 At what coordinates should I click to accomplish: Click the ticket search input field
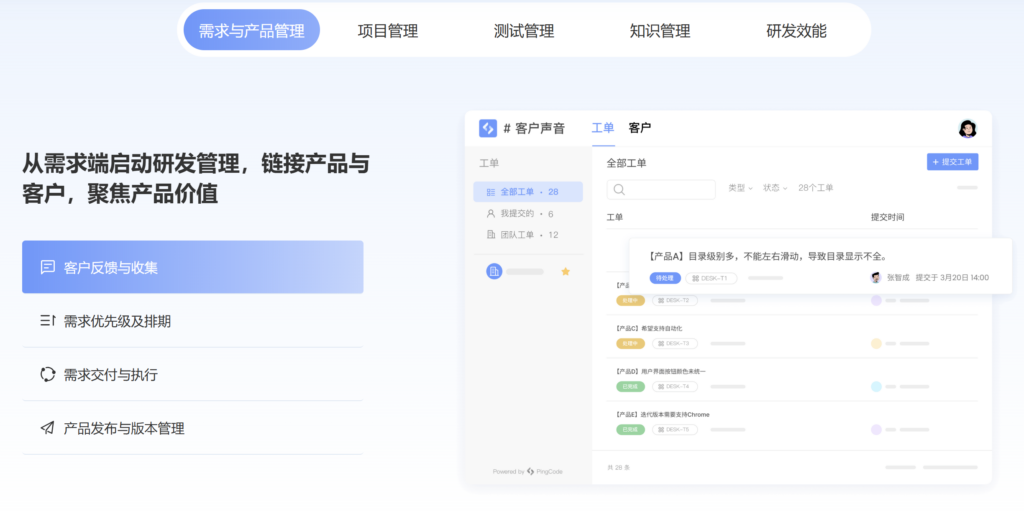pos(661,189)
